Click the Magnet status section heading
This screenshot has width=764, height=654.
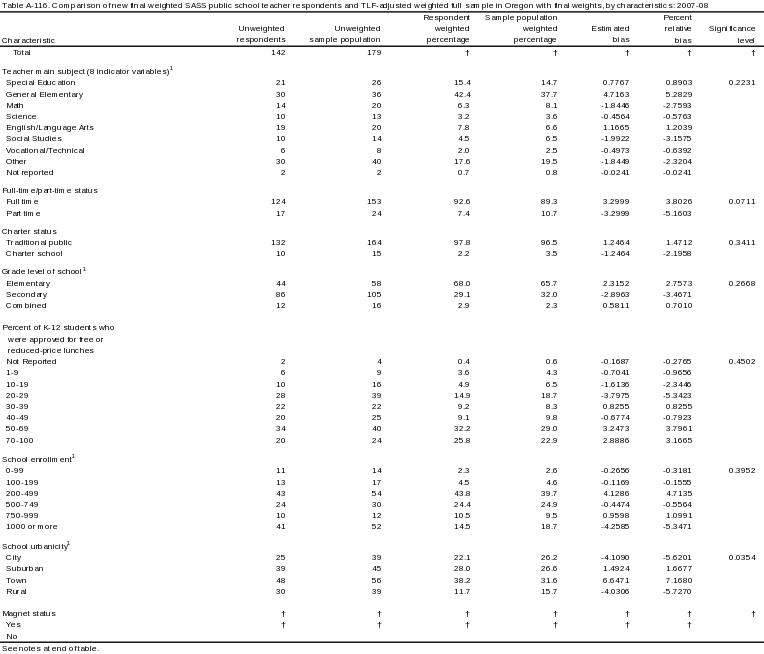point(29,613)
